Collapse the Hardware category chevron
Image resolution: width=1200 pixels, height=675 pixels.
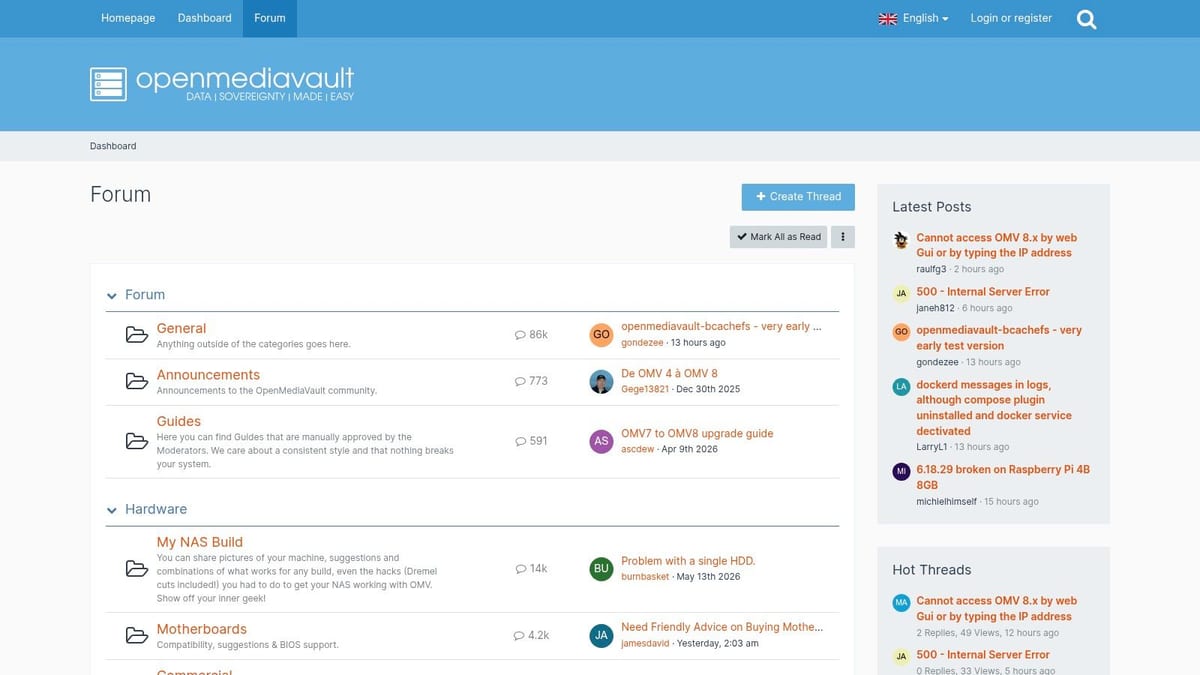112,510
